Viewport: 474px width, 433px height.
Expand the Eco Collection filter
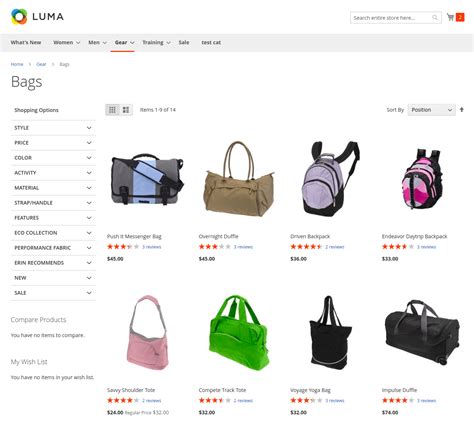point(53,233)
